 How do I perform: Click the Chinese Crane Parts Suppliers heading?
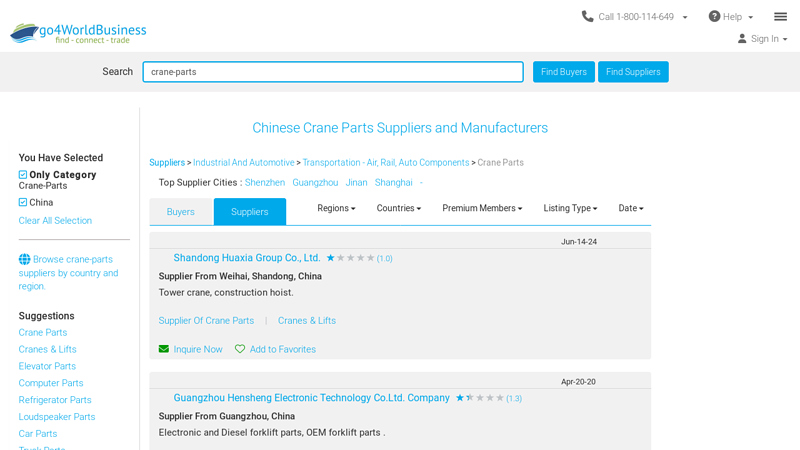coord(400,128)
